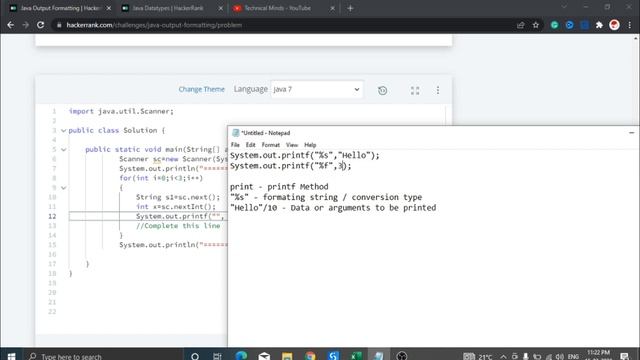This screenshot has height=360, width=640.
Task: Switch to the Java Output Formatting tab
Action: click(60, 8)
